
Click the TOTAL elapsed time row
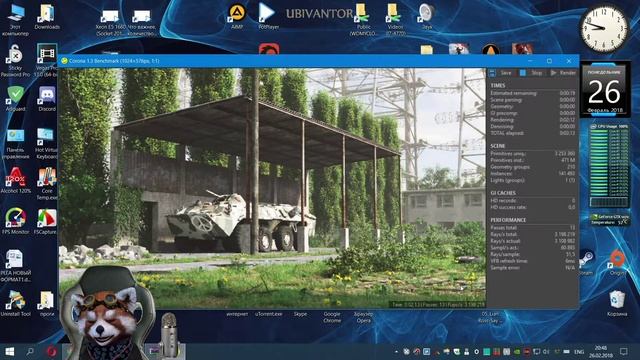coord(533,133)
